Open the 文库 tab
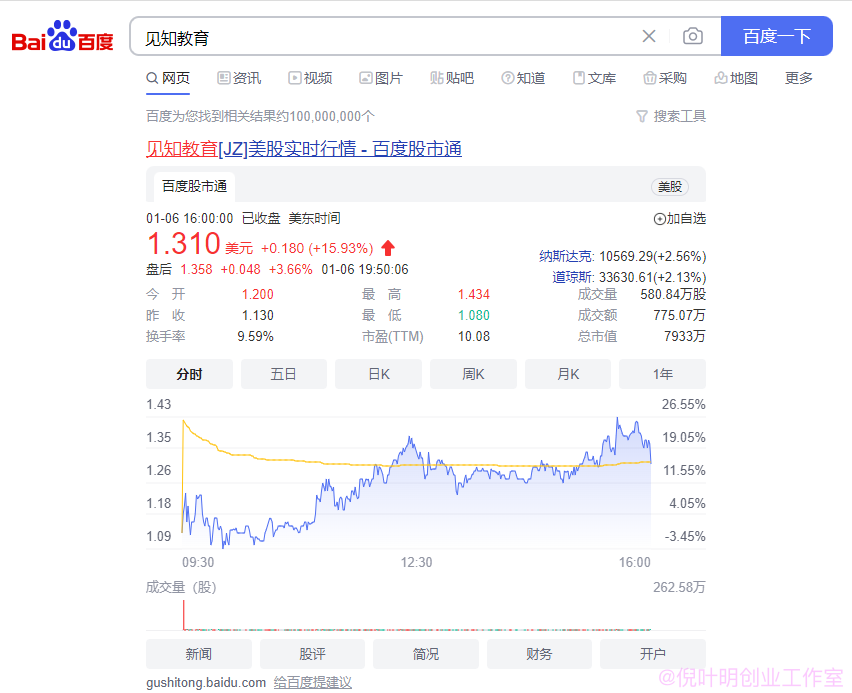Viewport: 852px width, 693px height. coord(594,78)
